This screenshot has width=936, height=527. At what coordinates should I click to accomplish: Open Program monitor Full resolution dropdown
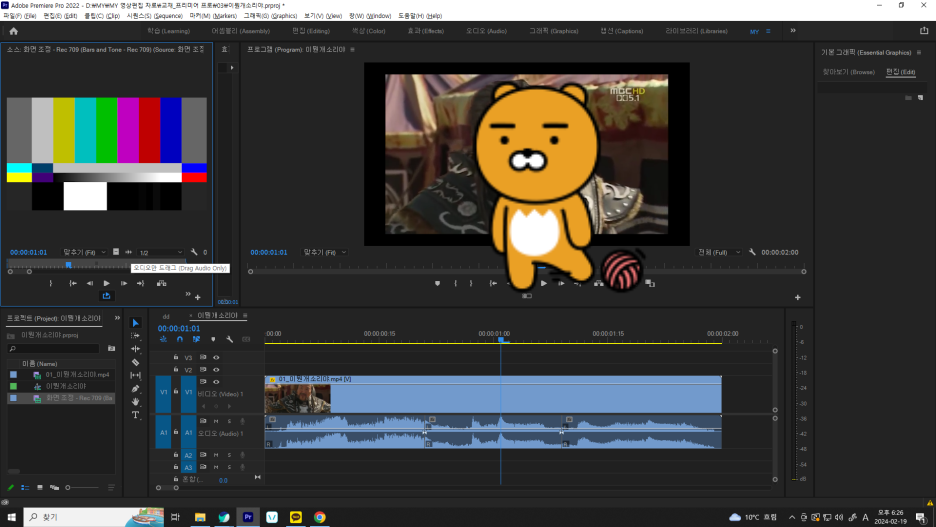(719, 252)
